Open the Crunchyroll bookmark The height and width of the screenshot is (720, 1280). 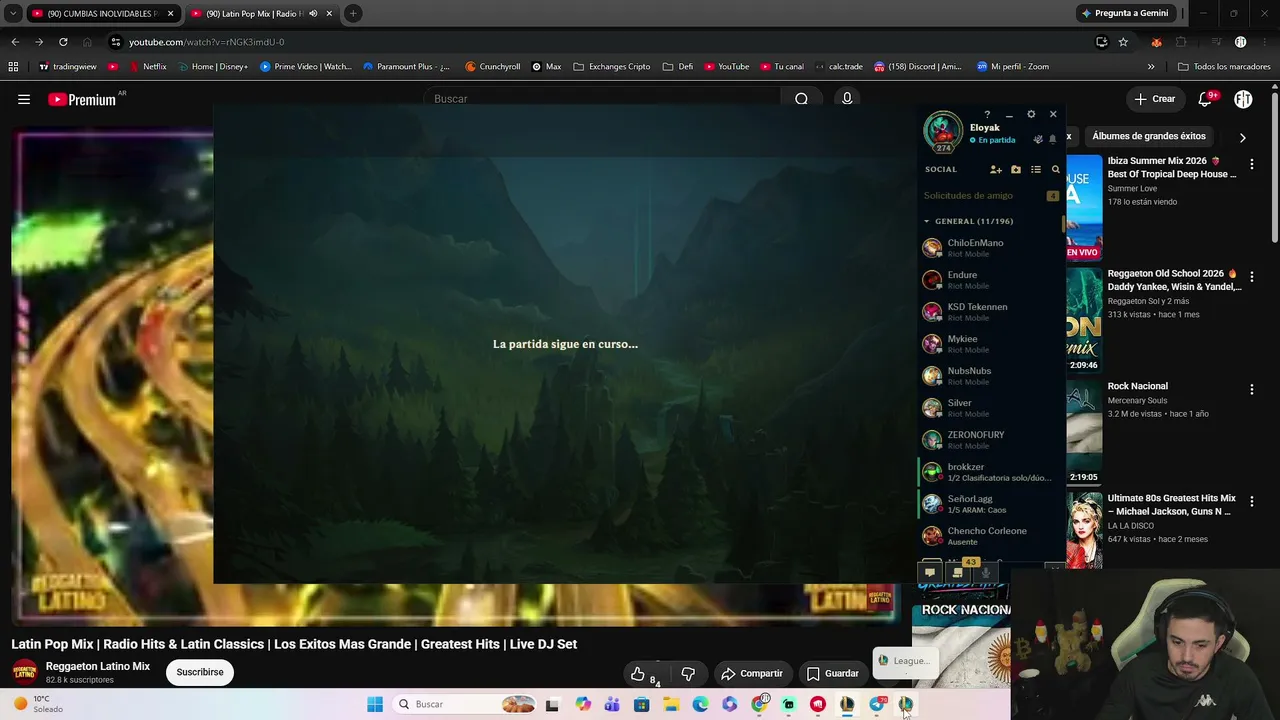[492, 67]
